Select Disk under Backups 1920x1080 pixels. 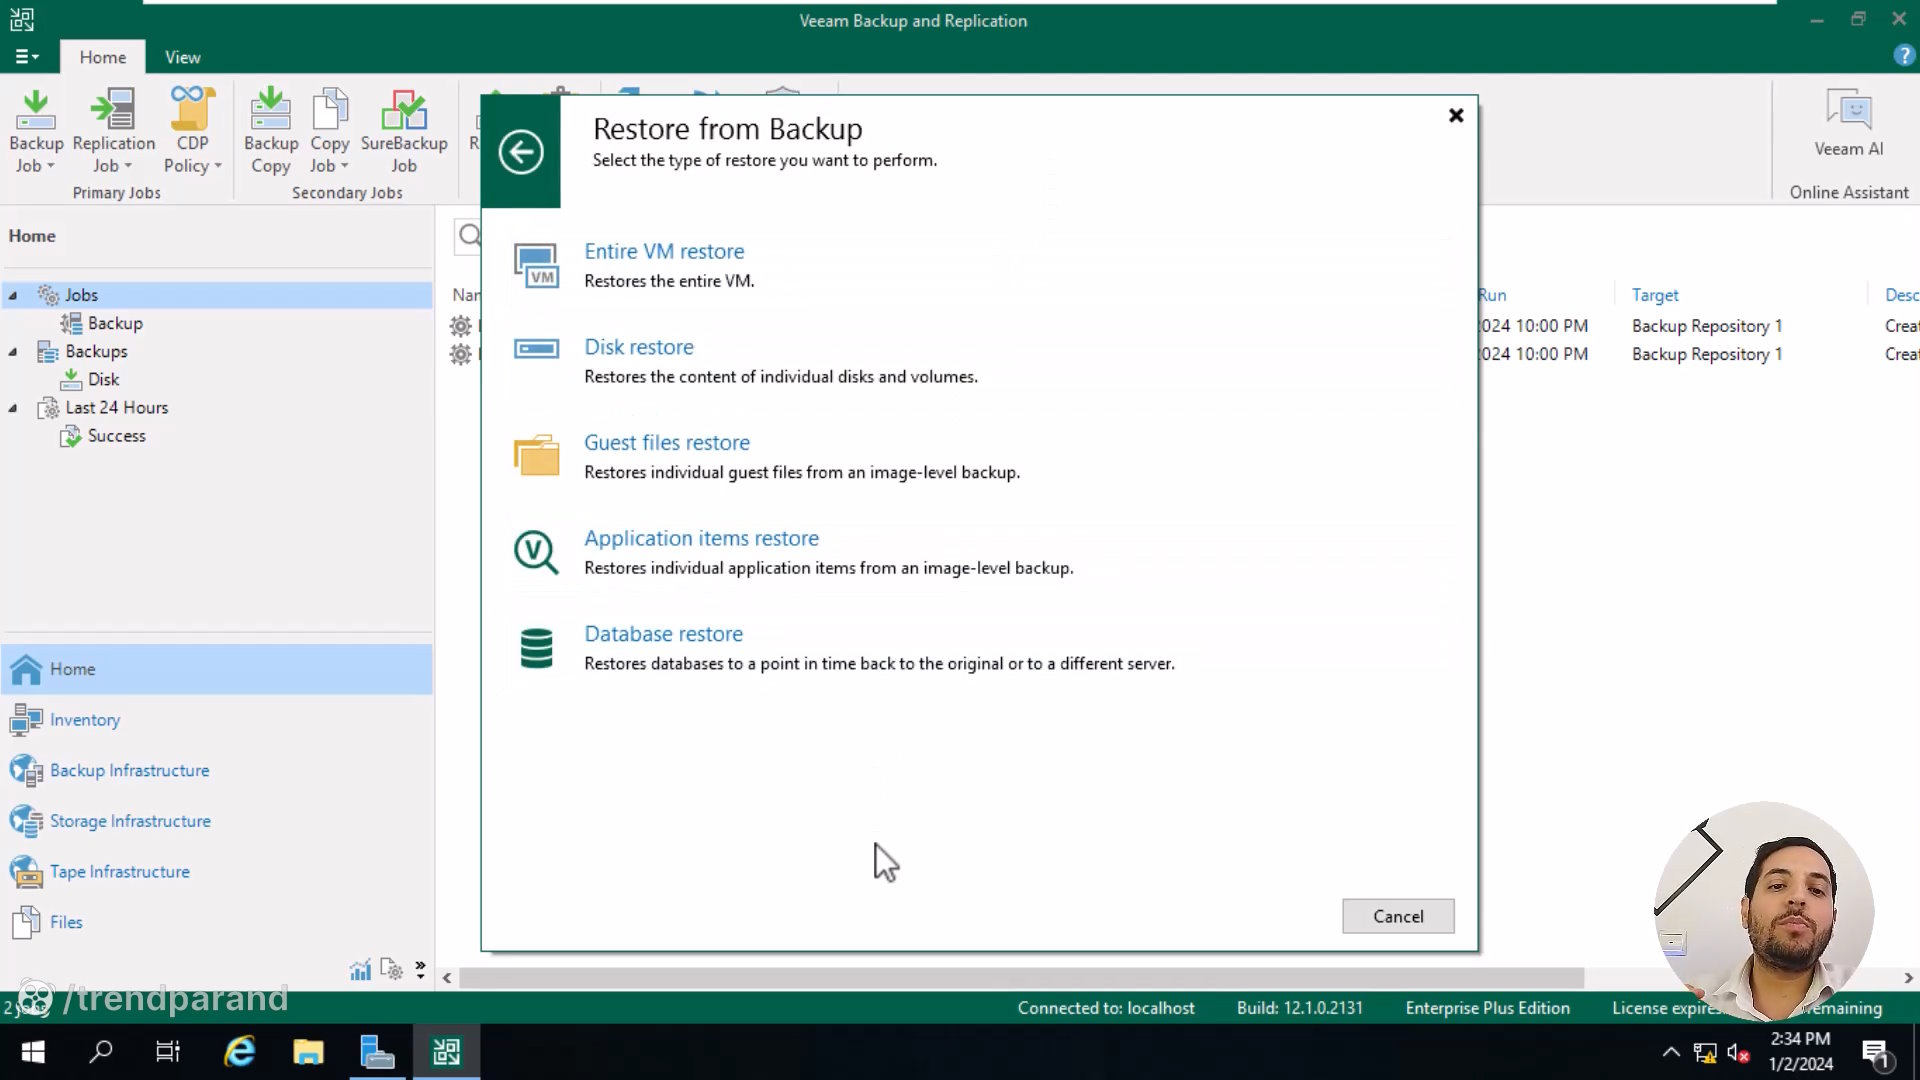[x=103, y=379]
